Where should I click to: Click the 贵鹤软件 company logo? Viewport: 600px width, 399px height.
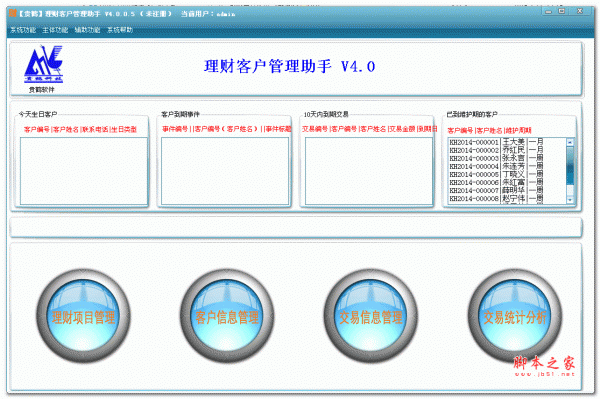[43, 64]
